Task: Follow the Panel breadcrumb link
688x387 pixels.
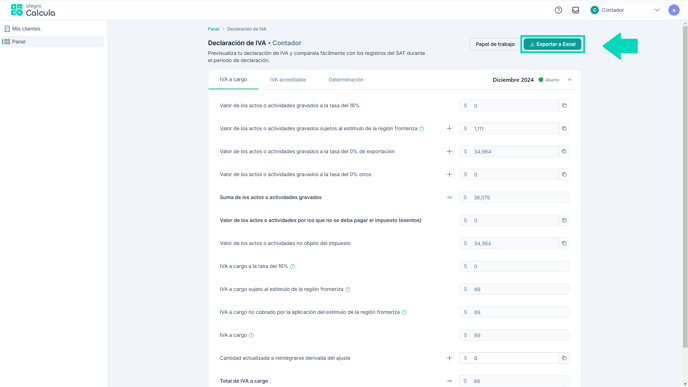Action: click(x=214, y=29)
